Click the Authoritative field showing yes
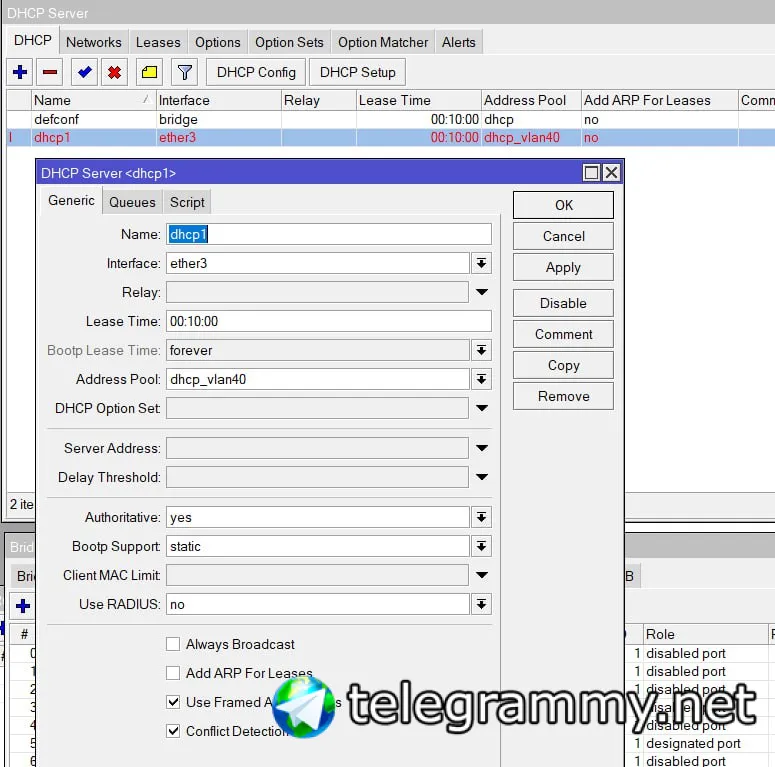 [318, 517]
